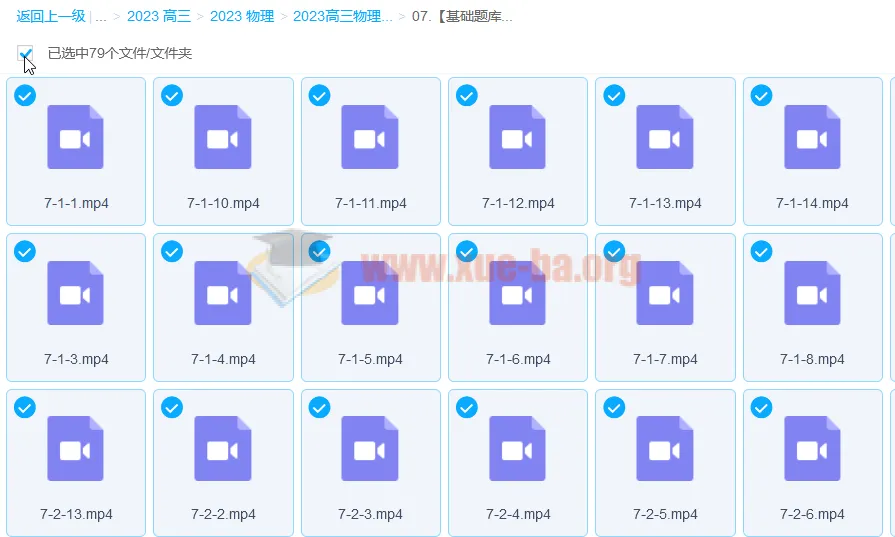This screenshot has height=537, width=895.
Task: Deselect 7-1-12.mp4 via its checkmark
Action: click(466, 95)
